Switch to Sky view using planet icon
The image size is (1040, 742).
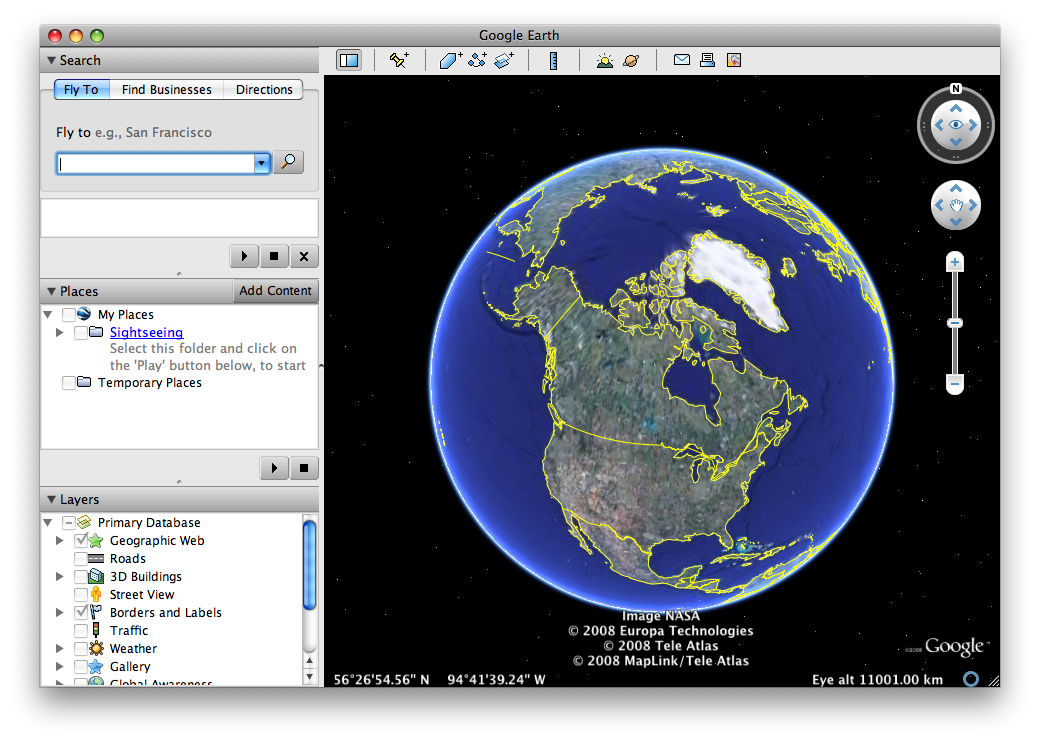pyautogui.click(x=632, y=60)
